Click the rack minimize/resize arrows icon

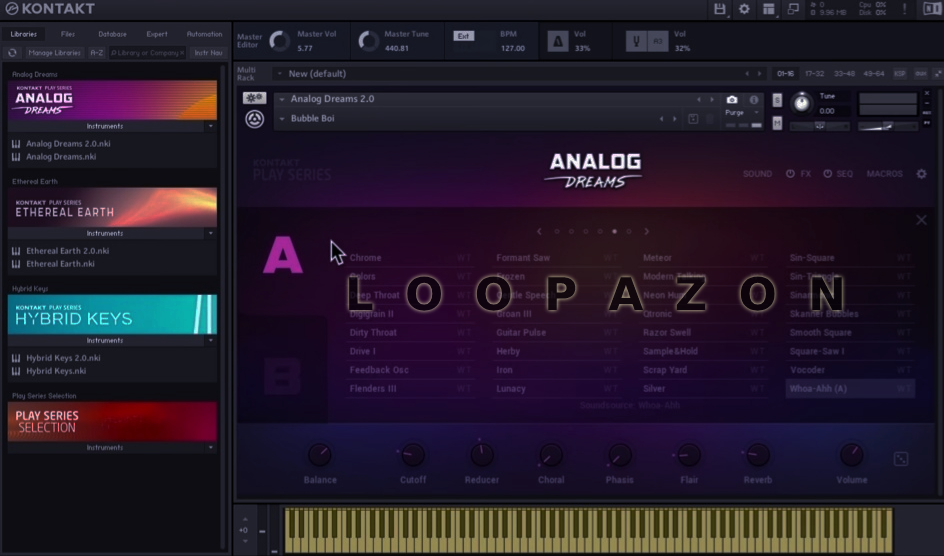coord(938,73)
